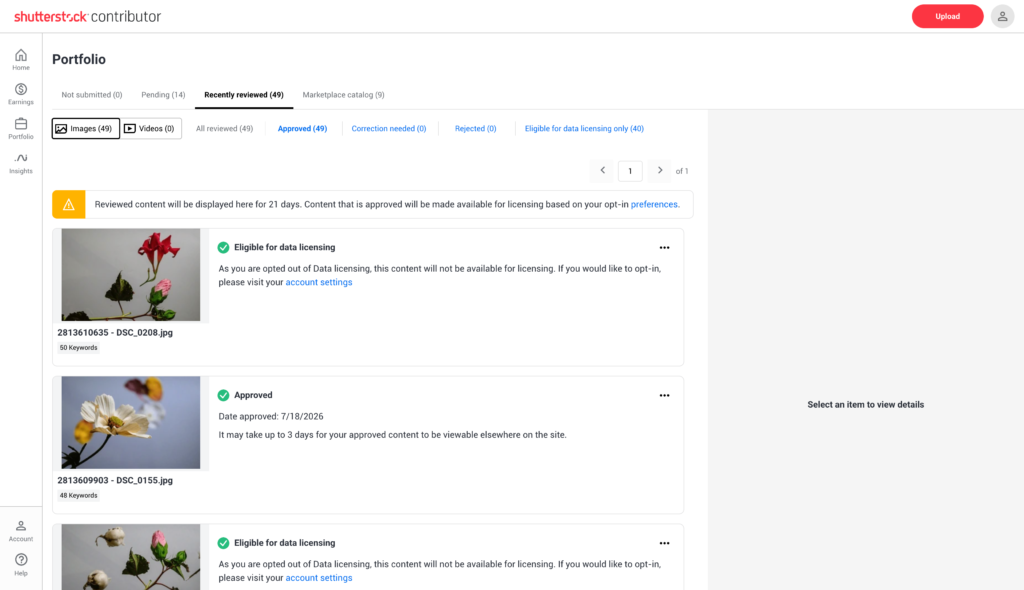Open three-dot menu for DSC_0155.jpg
The image size is (1024, 590).
[664, 395]
